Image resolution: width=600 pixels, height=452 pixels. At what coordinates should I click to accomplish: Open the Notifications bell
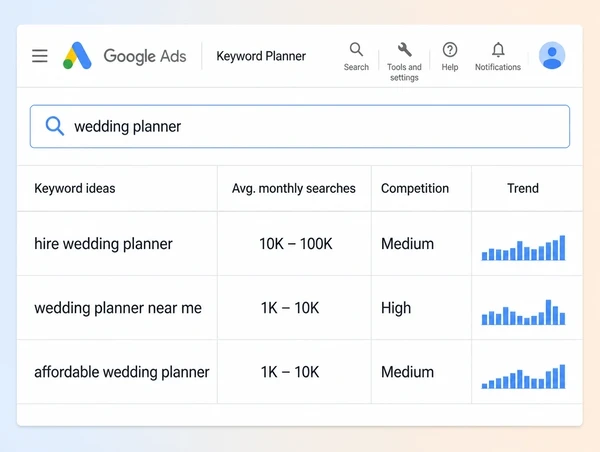[x=498, y=57]
